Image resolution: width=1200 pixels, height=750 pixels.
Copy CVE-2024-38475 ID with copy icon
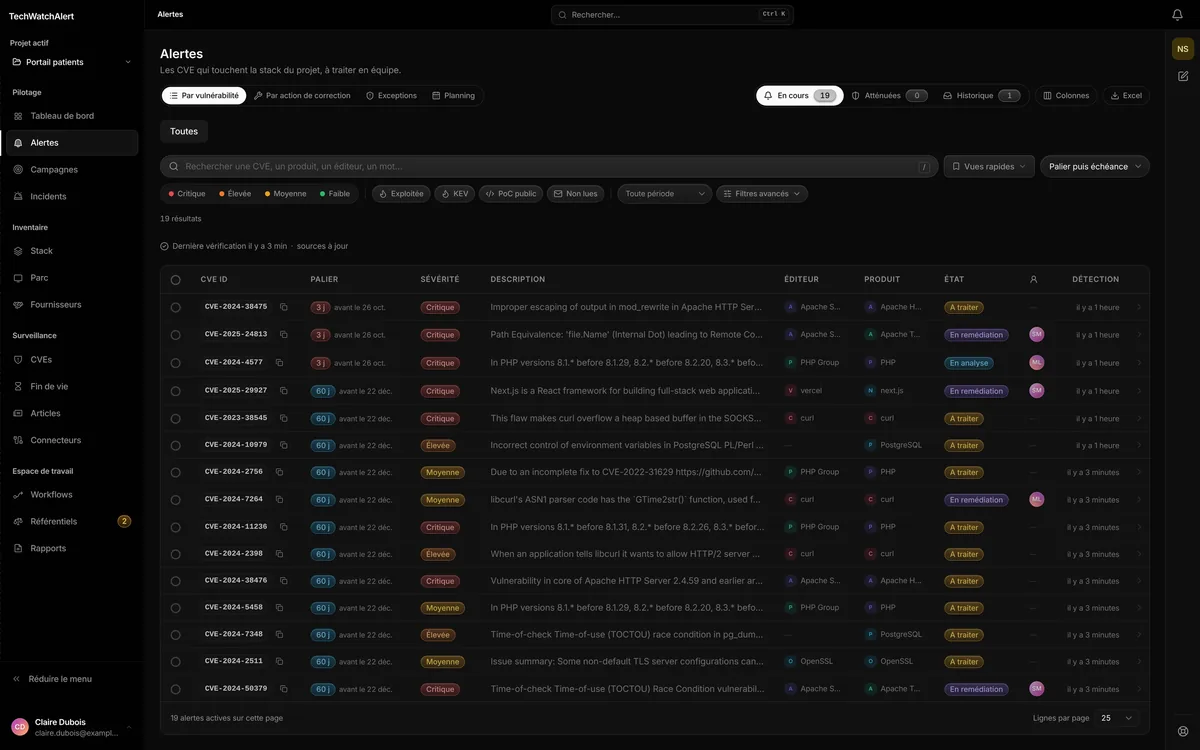click(x=284, y=307)
